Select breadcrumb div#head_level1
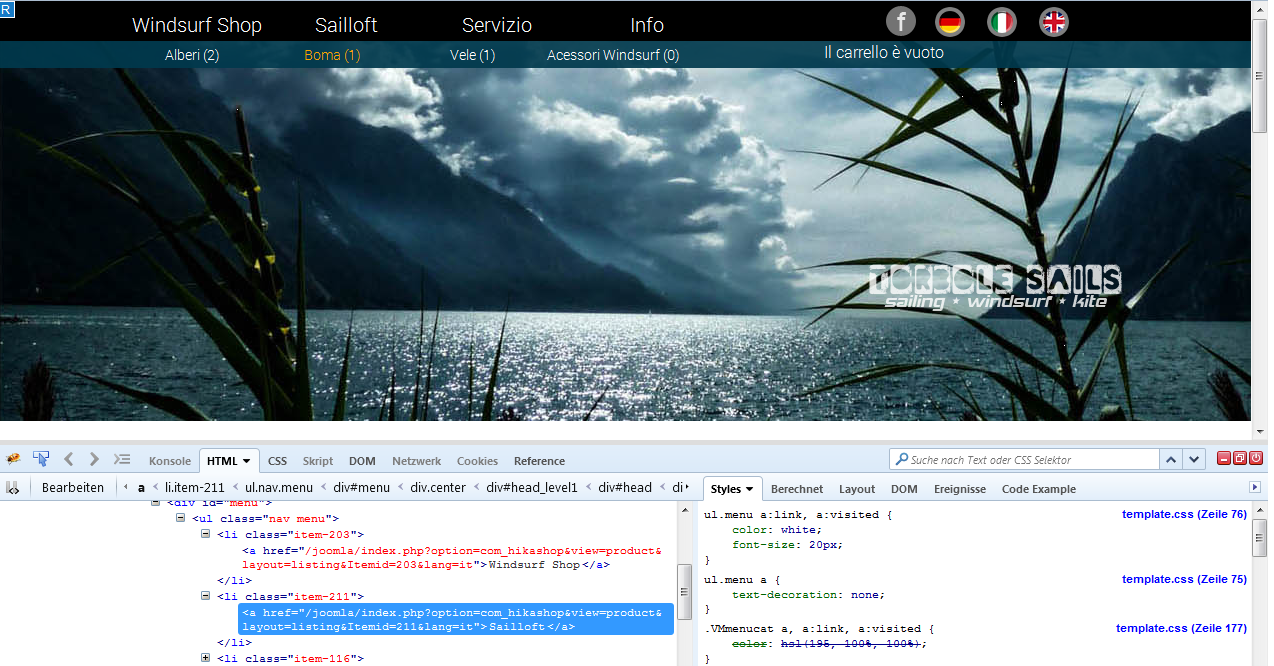The image size is (1274, 666). [532, 488]
